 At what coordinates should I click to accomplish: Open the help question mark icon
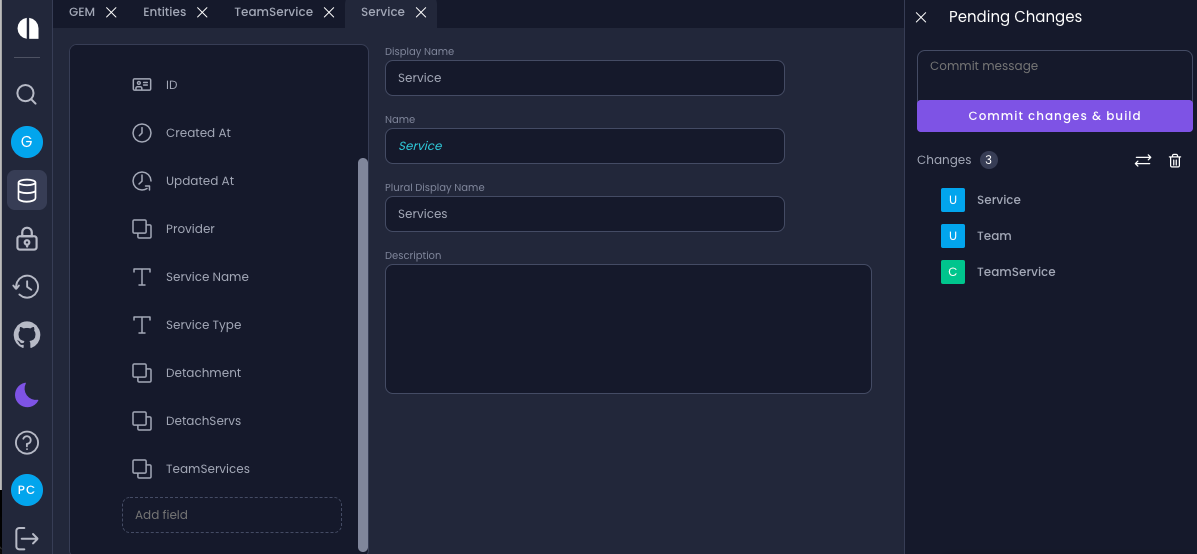point(27,443)
